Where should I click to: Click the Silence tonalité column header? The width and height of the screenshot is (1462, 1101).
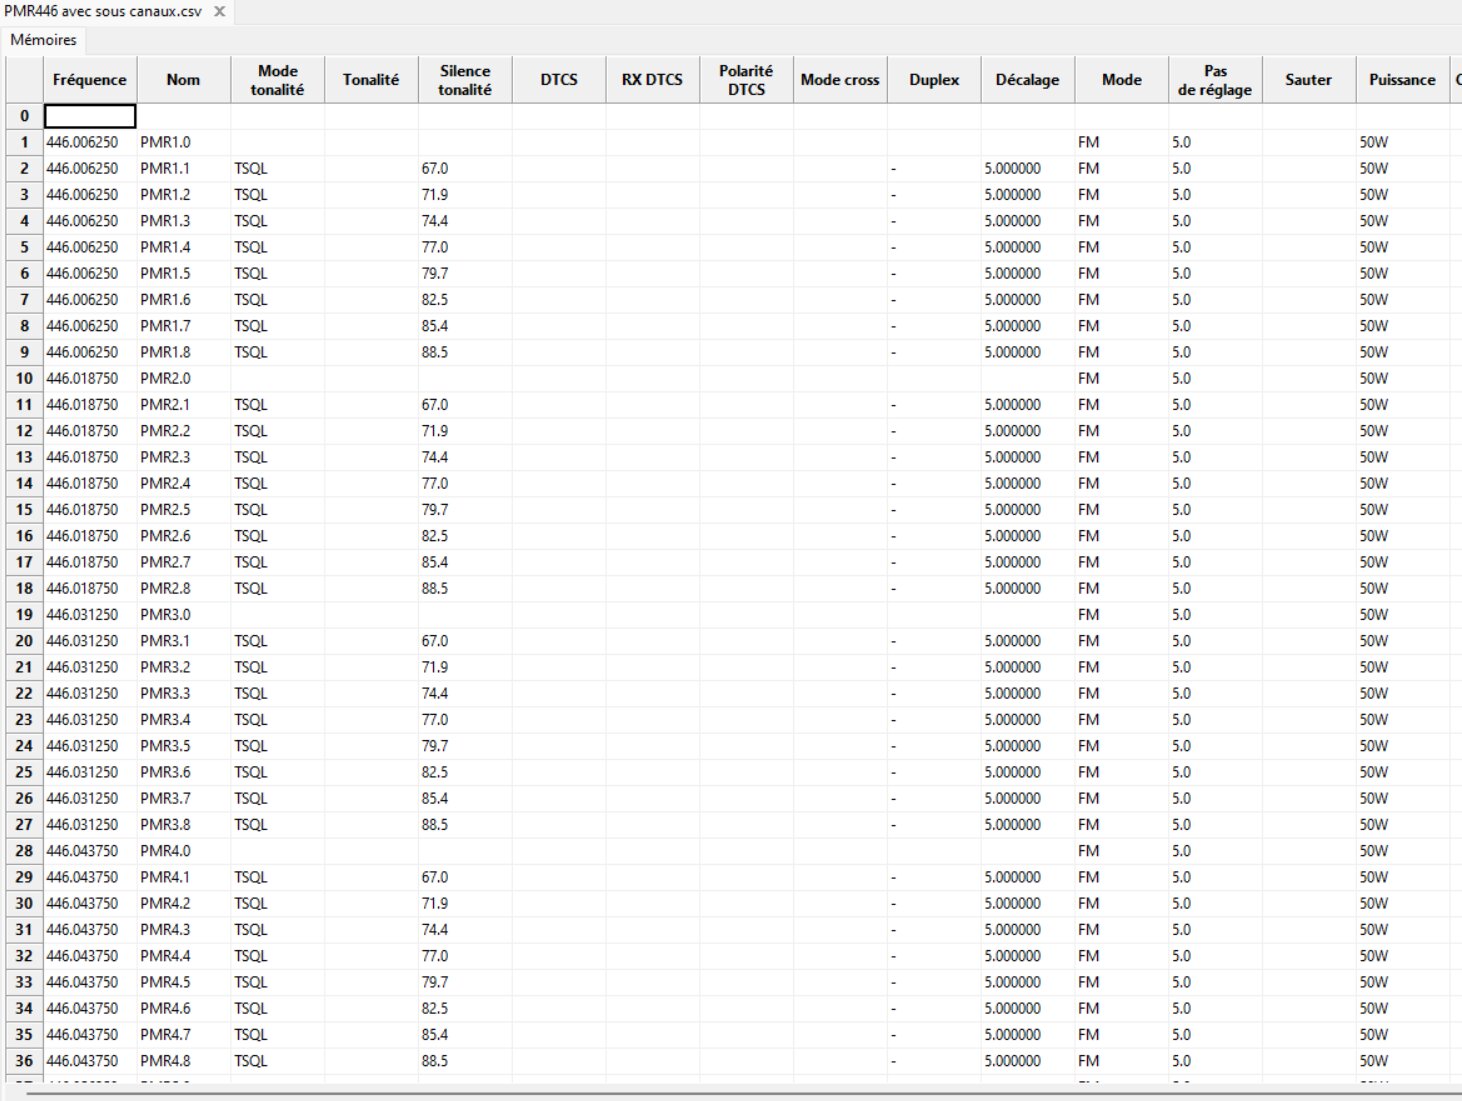pyautogui.click(x=465, y=80)
